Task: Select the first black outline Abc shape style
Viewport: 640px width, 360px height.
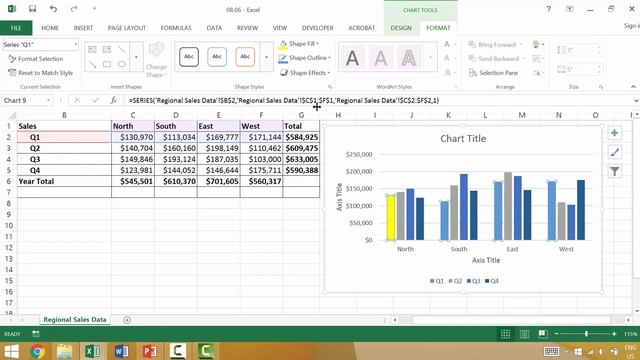Action: point(189,57)
